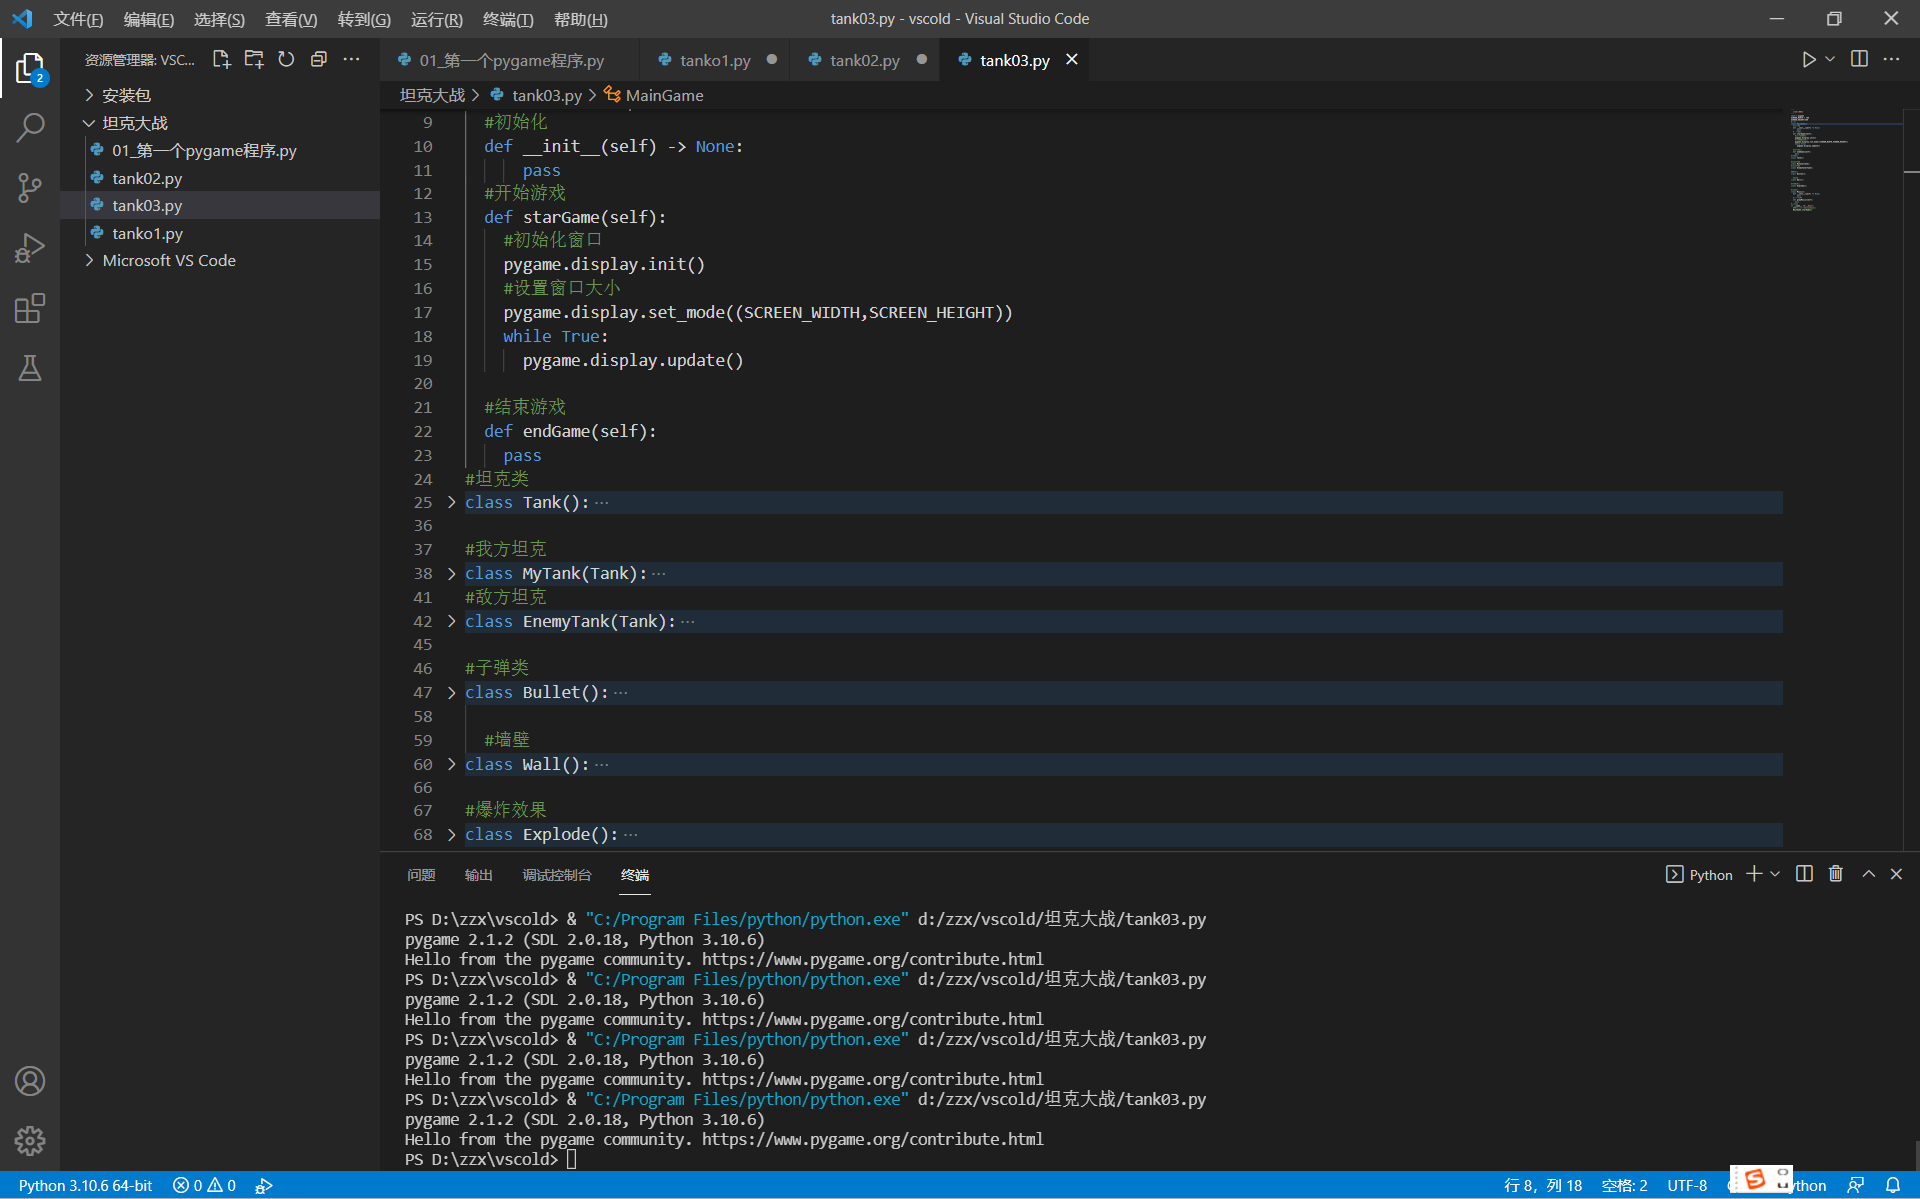Create a new file in Explorer
The height and width of the screenshot is (1199, 1920).
pyautogui.click(x=222, y=60)
